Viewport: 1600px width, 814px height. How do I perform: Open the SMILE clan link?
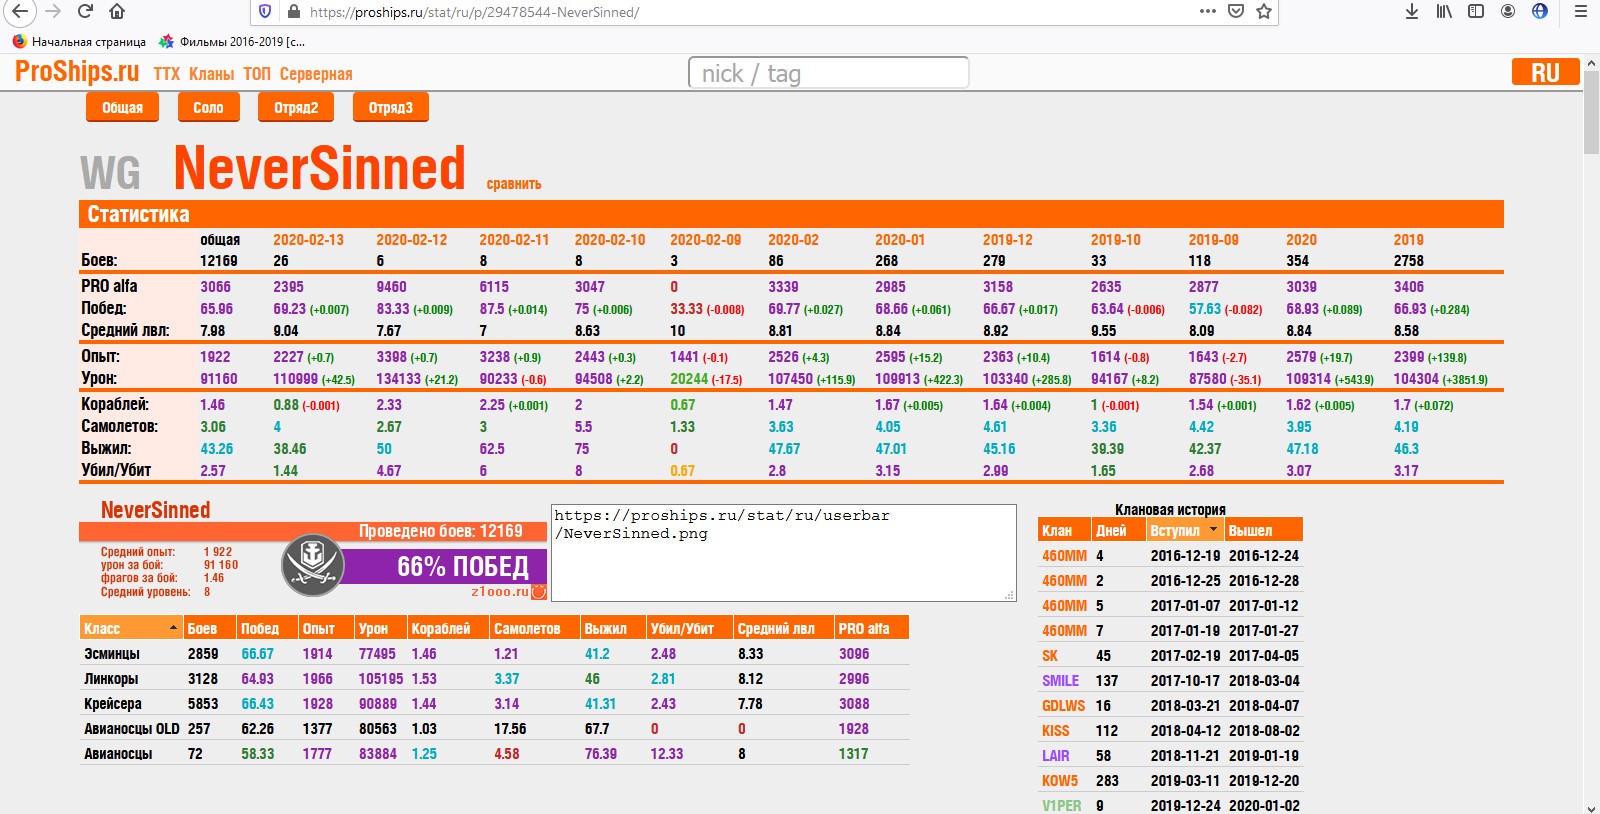tap(1060, 681)
